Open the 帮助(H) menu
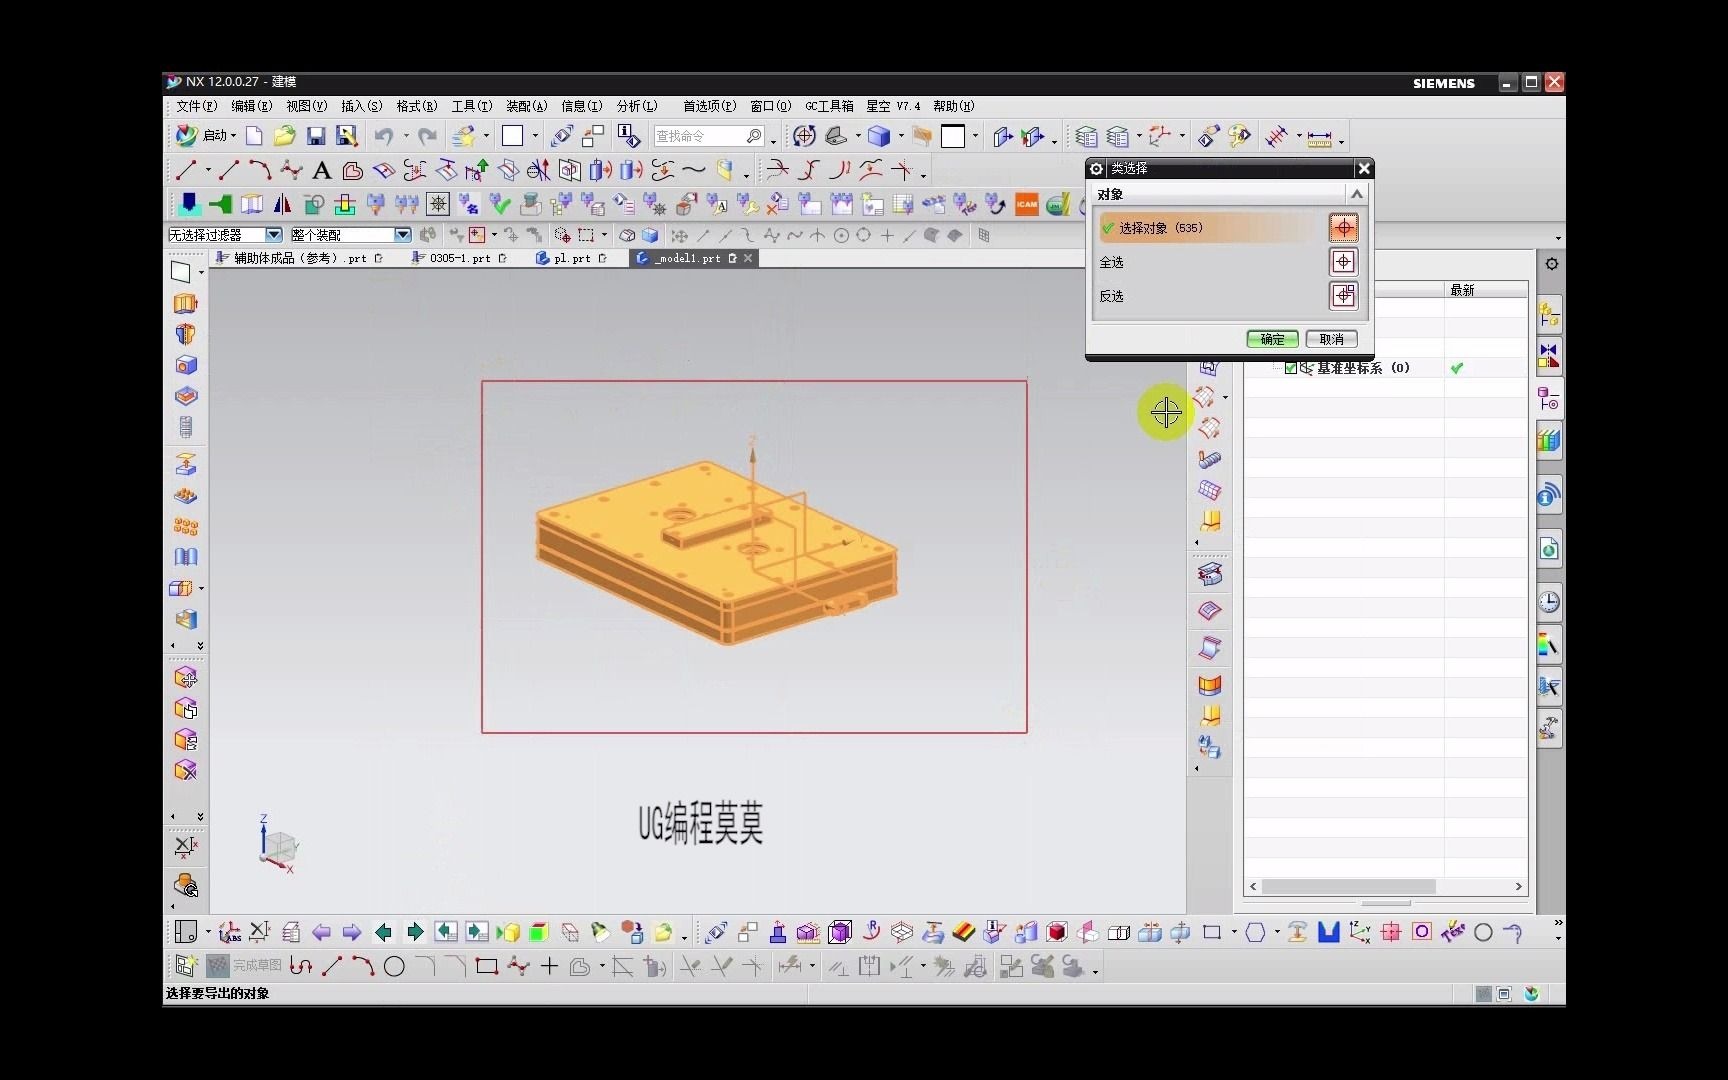This screenshot has width=1728, height=1080. pos(953,106)
